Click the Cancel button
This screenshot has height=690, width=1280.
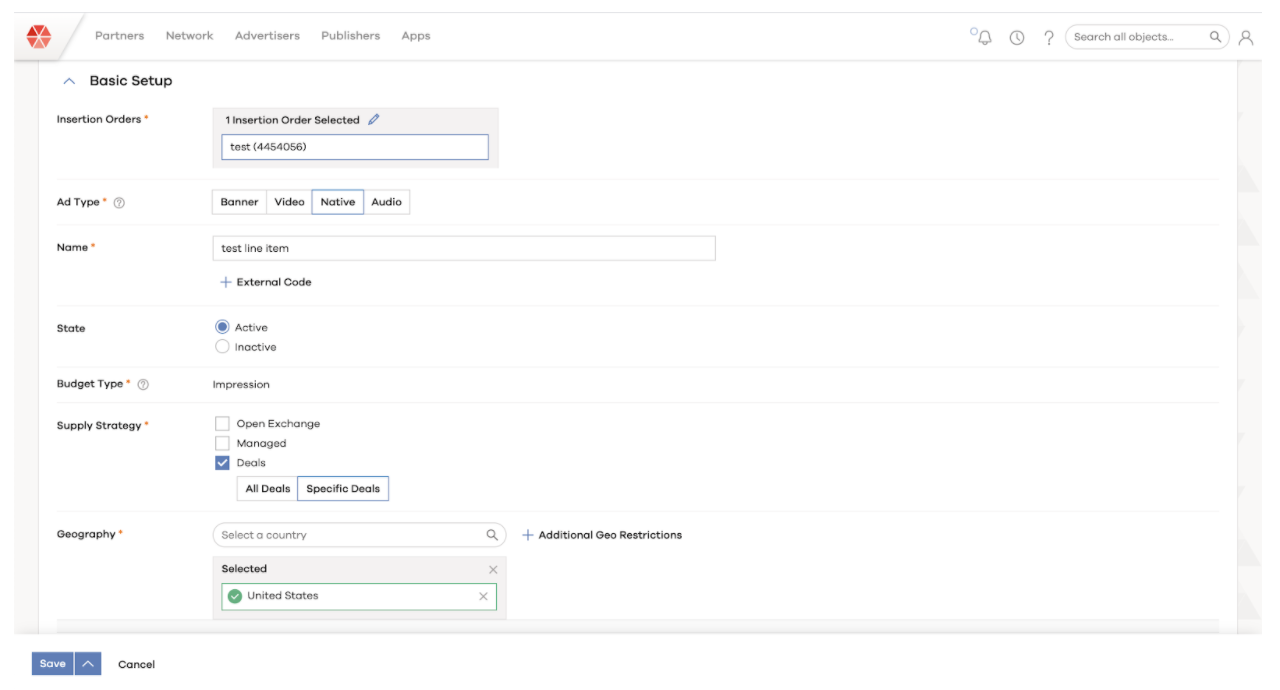click(137, 665)
